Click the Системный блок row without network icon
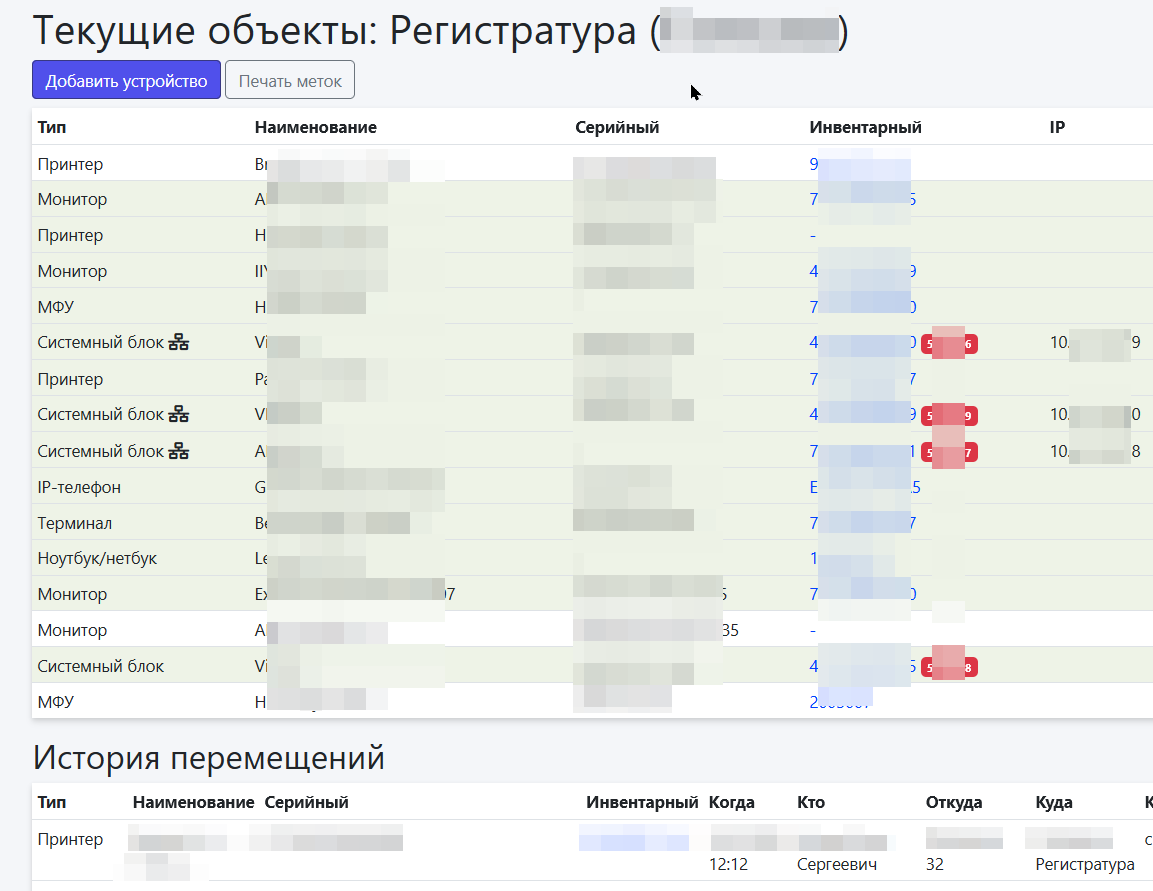This screenshot has width=1153, height=891. (x=592, y=666)
